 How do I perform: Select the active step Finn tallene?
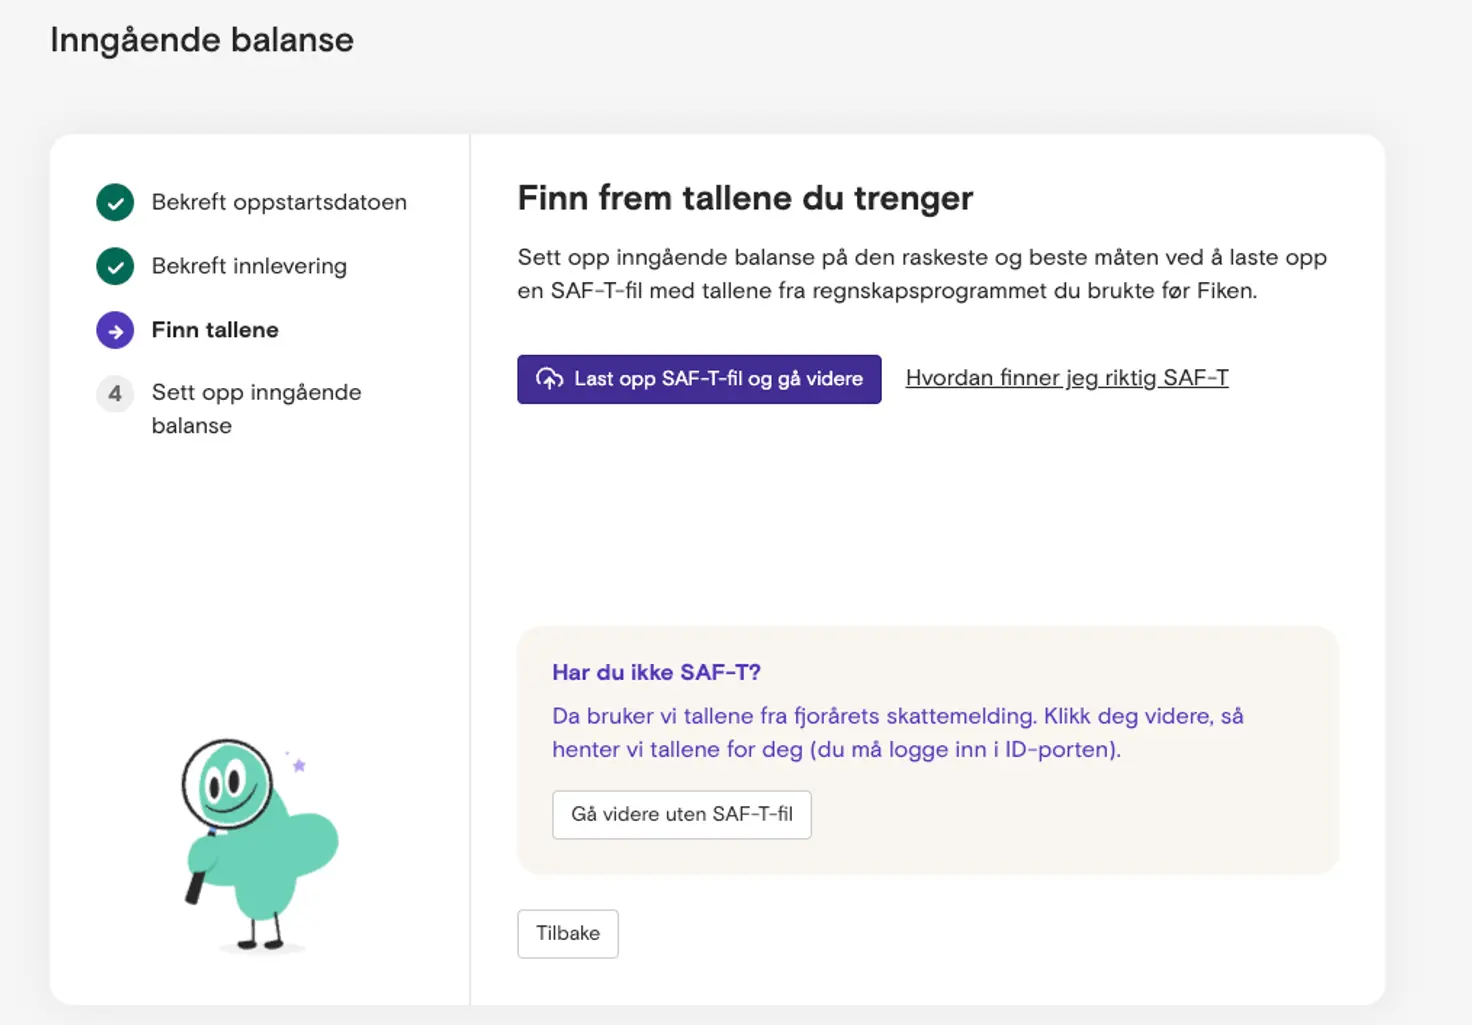216,330
